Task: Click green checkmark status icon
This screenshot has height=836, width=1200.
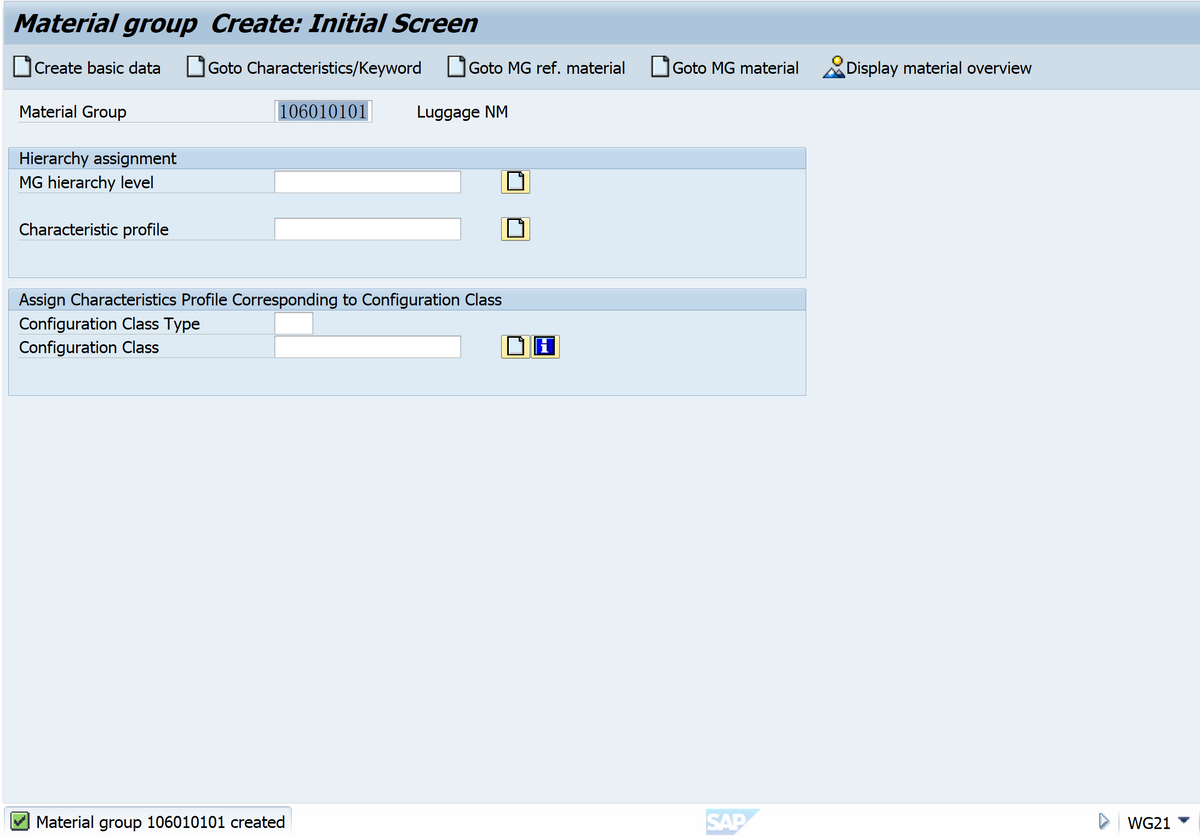Action: [20, 821]
